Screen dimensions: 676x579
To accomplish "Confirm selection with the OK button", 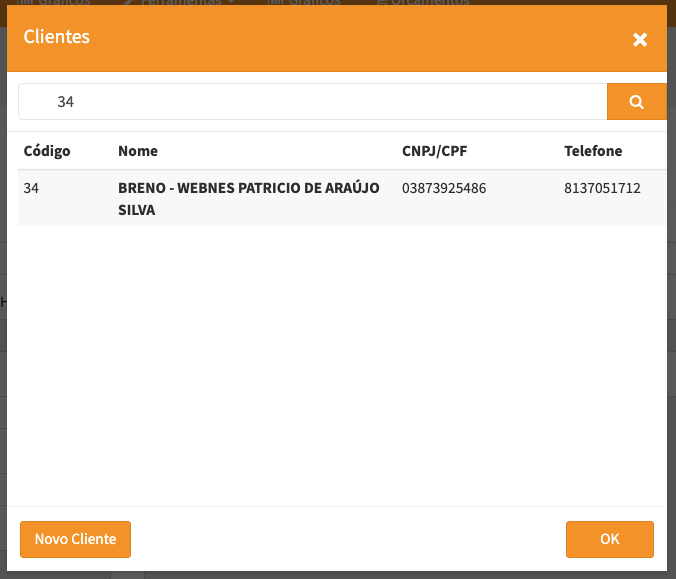I will (x=609, y=539).
